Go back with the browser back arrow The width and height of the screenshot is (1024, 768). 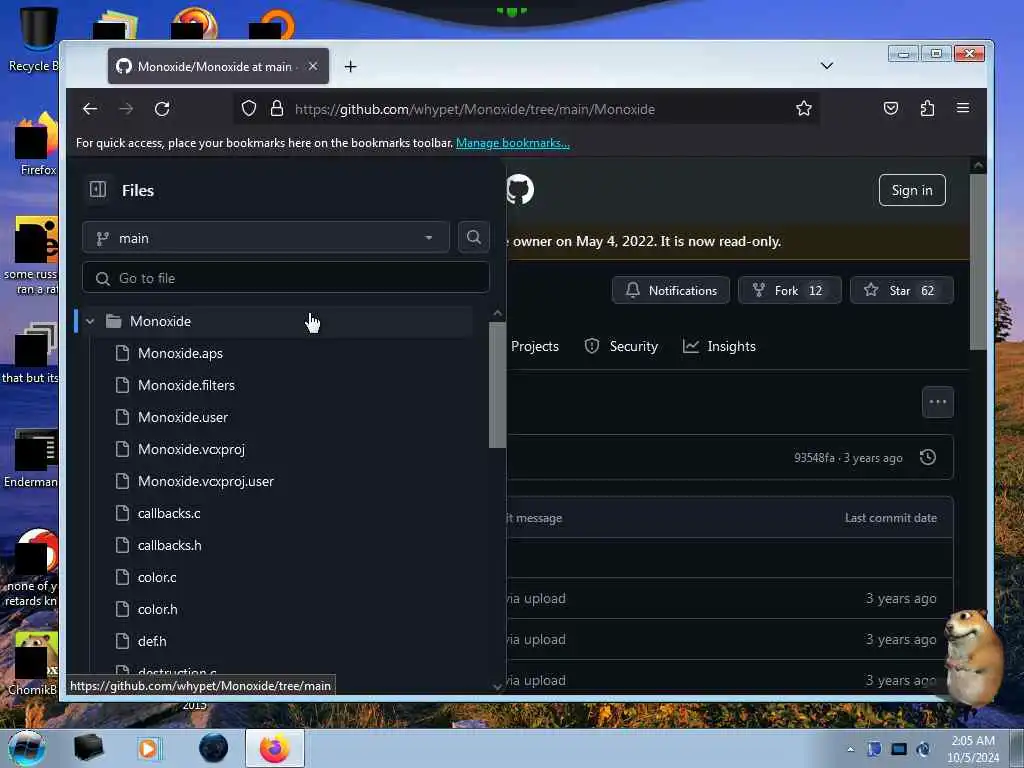click(x=90, y=109)
